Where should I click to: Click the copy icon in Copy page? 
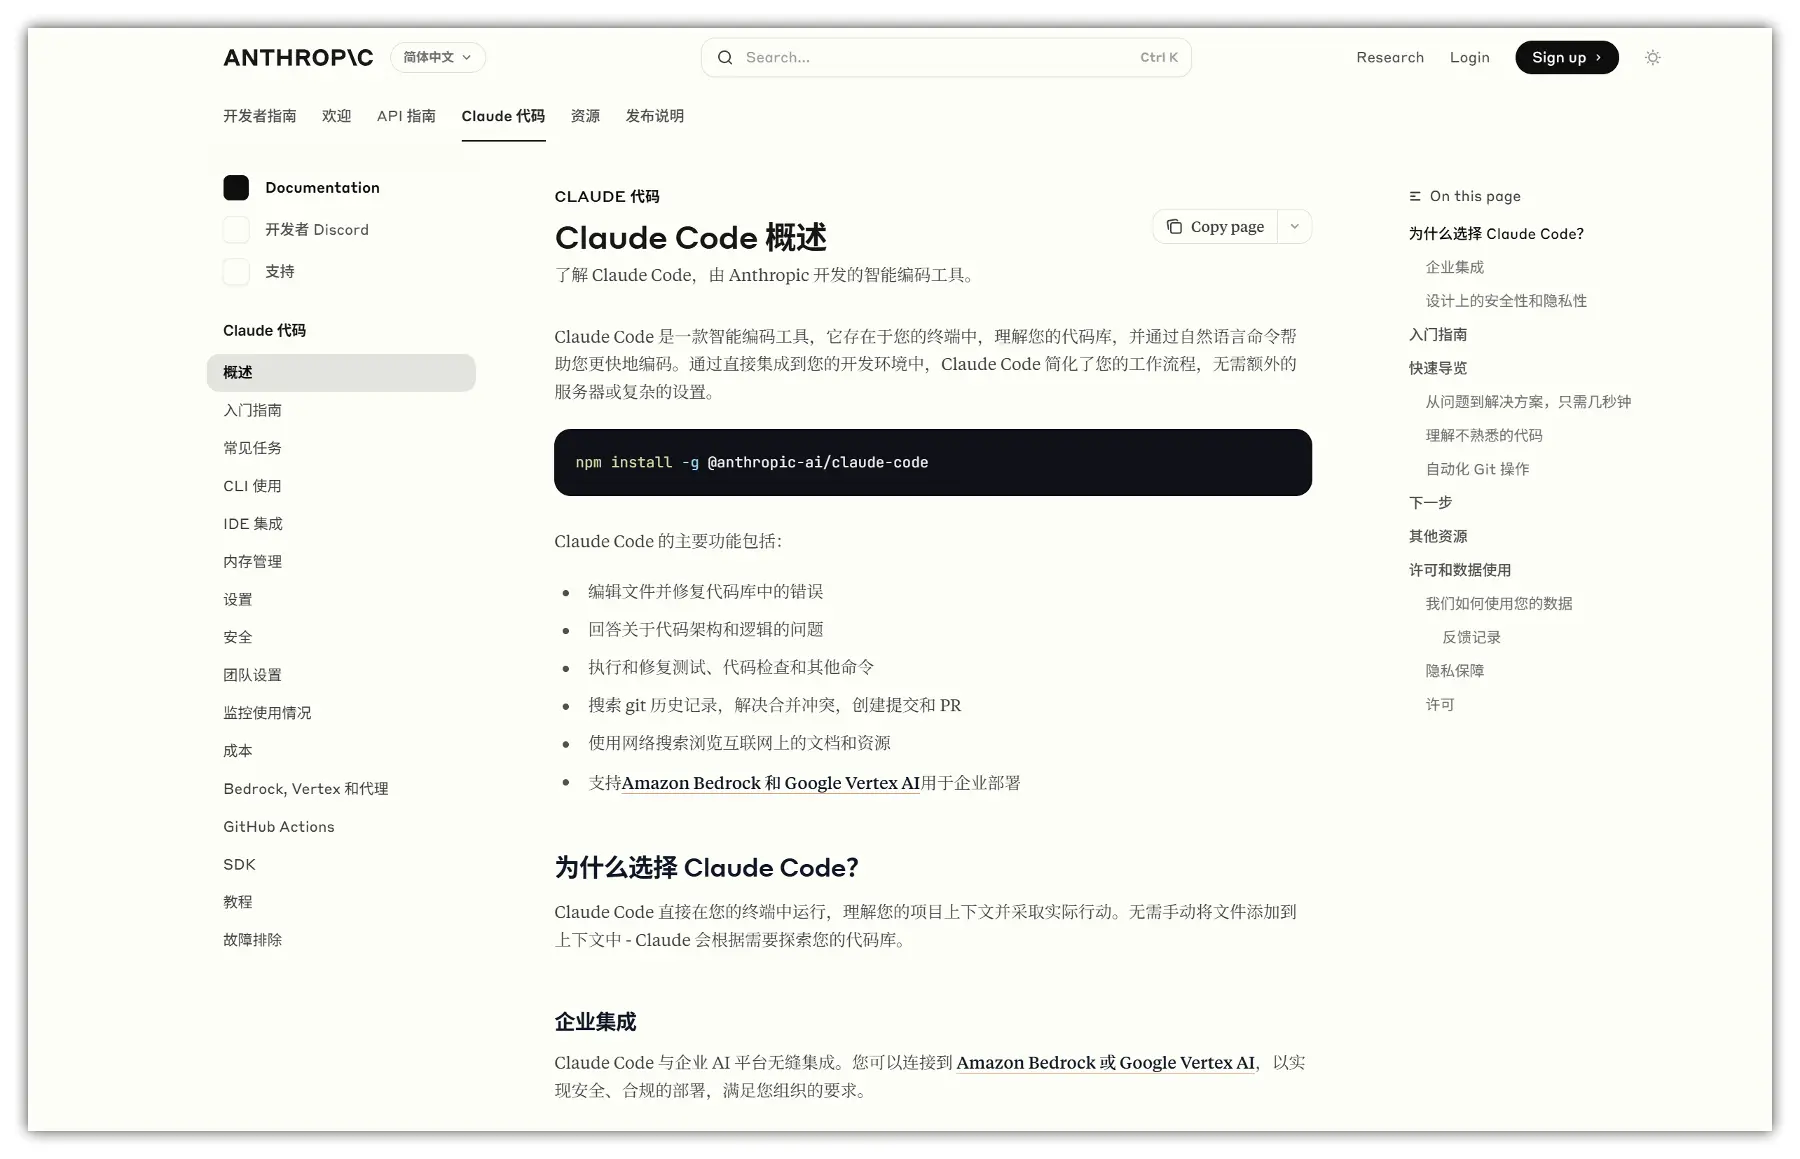[1174, 227]
